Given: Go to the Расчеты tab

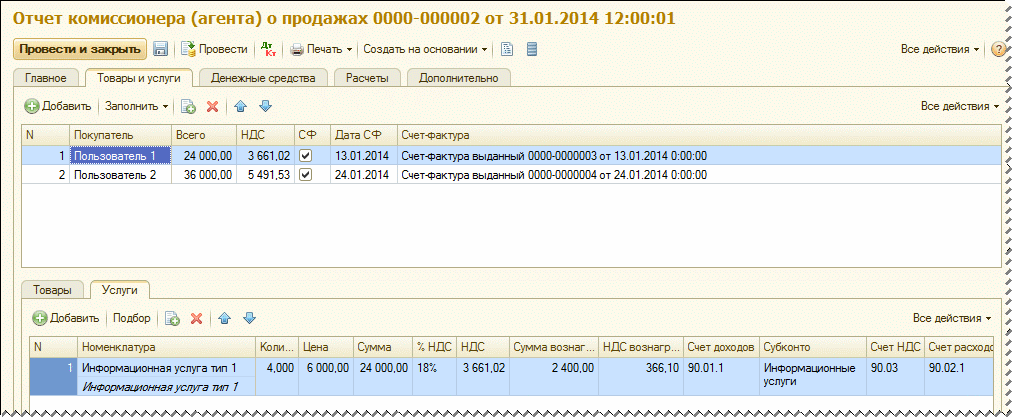Looking at the screenshot, I should (x=367, y=78).
